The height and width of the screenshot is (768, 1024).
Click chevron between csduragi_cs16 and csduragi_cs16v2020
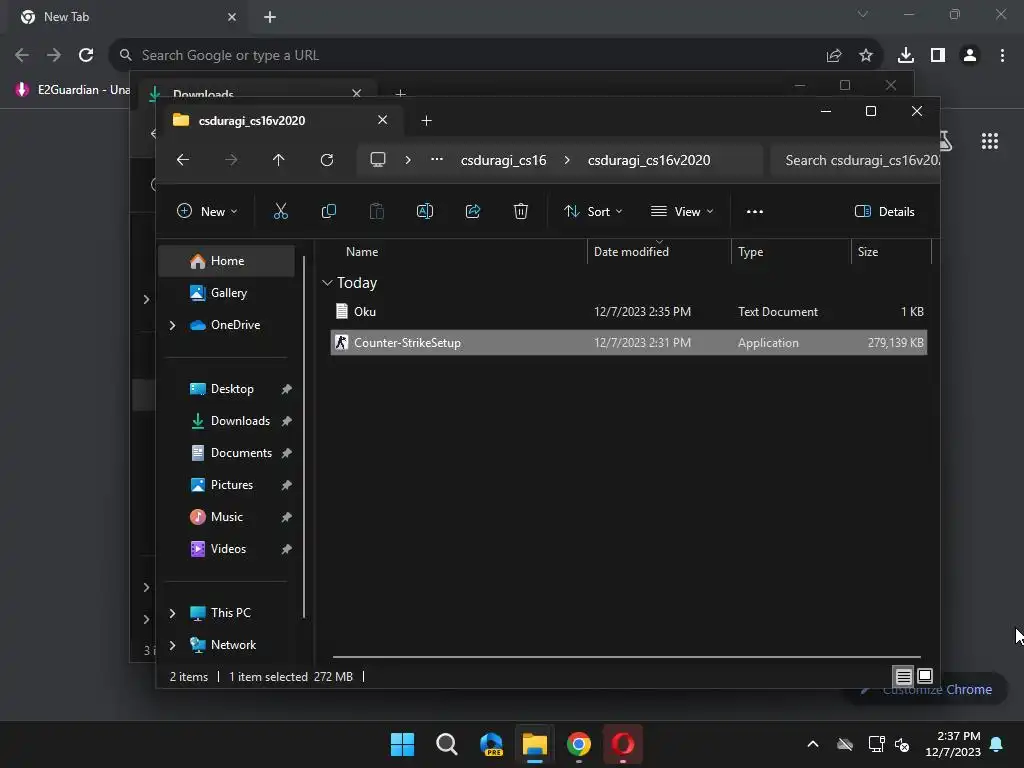(x=567, y=160)
